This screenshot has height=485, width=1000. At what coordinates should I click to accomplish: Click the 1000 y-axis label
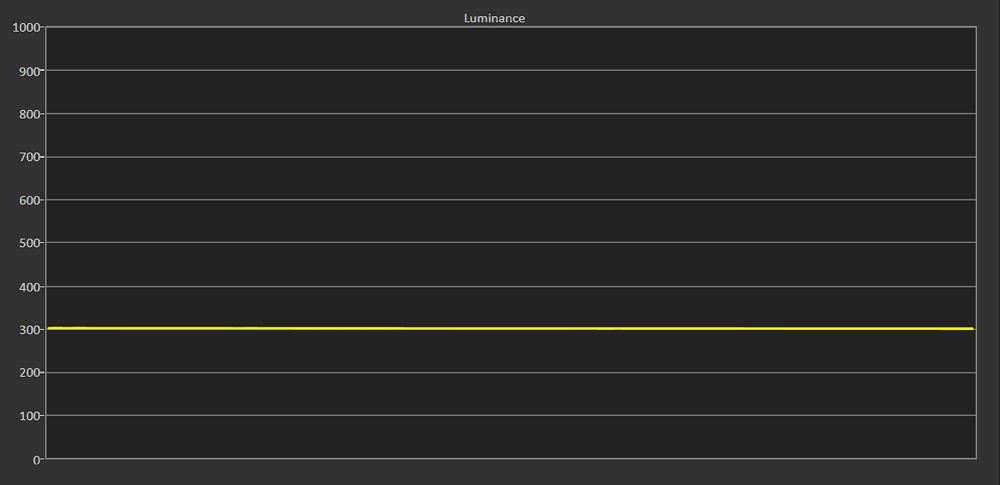pos(25,27)
